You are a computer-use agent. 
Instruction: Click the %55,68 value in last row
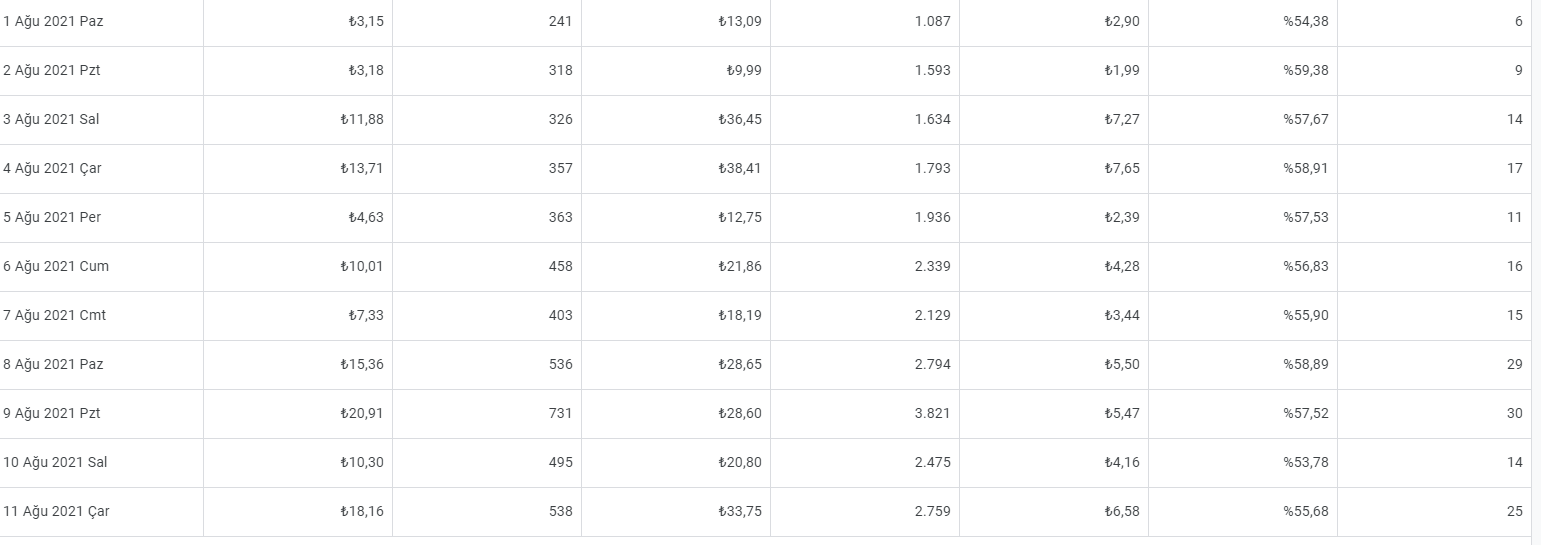(x=1306, y=511)
